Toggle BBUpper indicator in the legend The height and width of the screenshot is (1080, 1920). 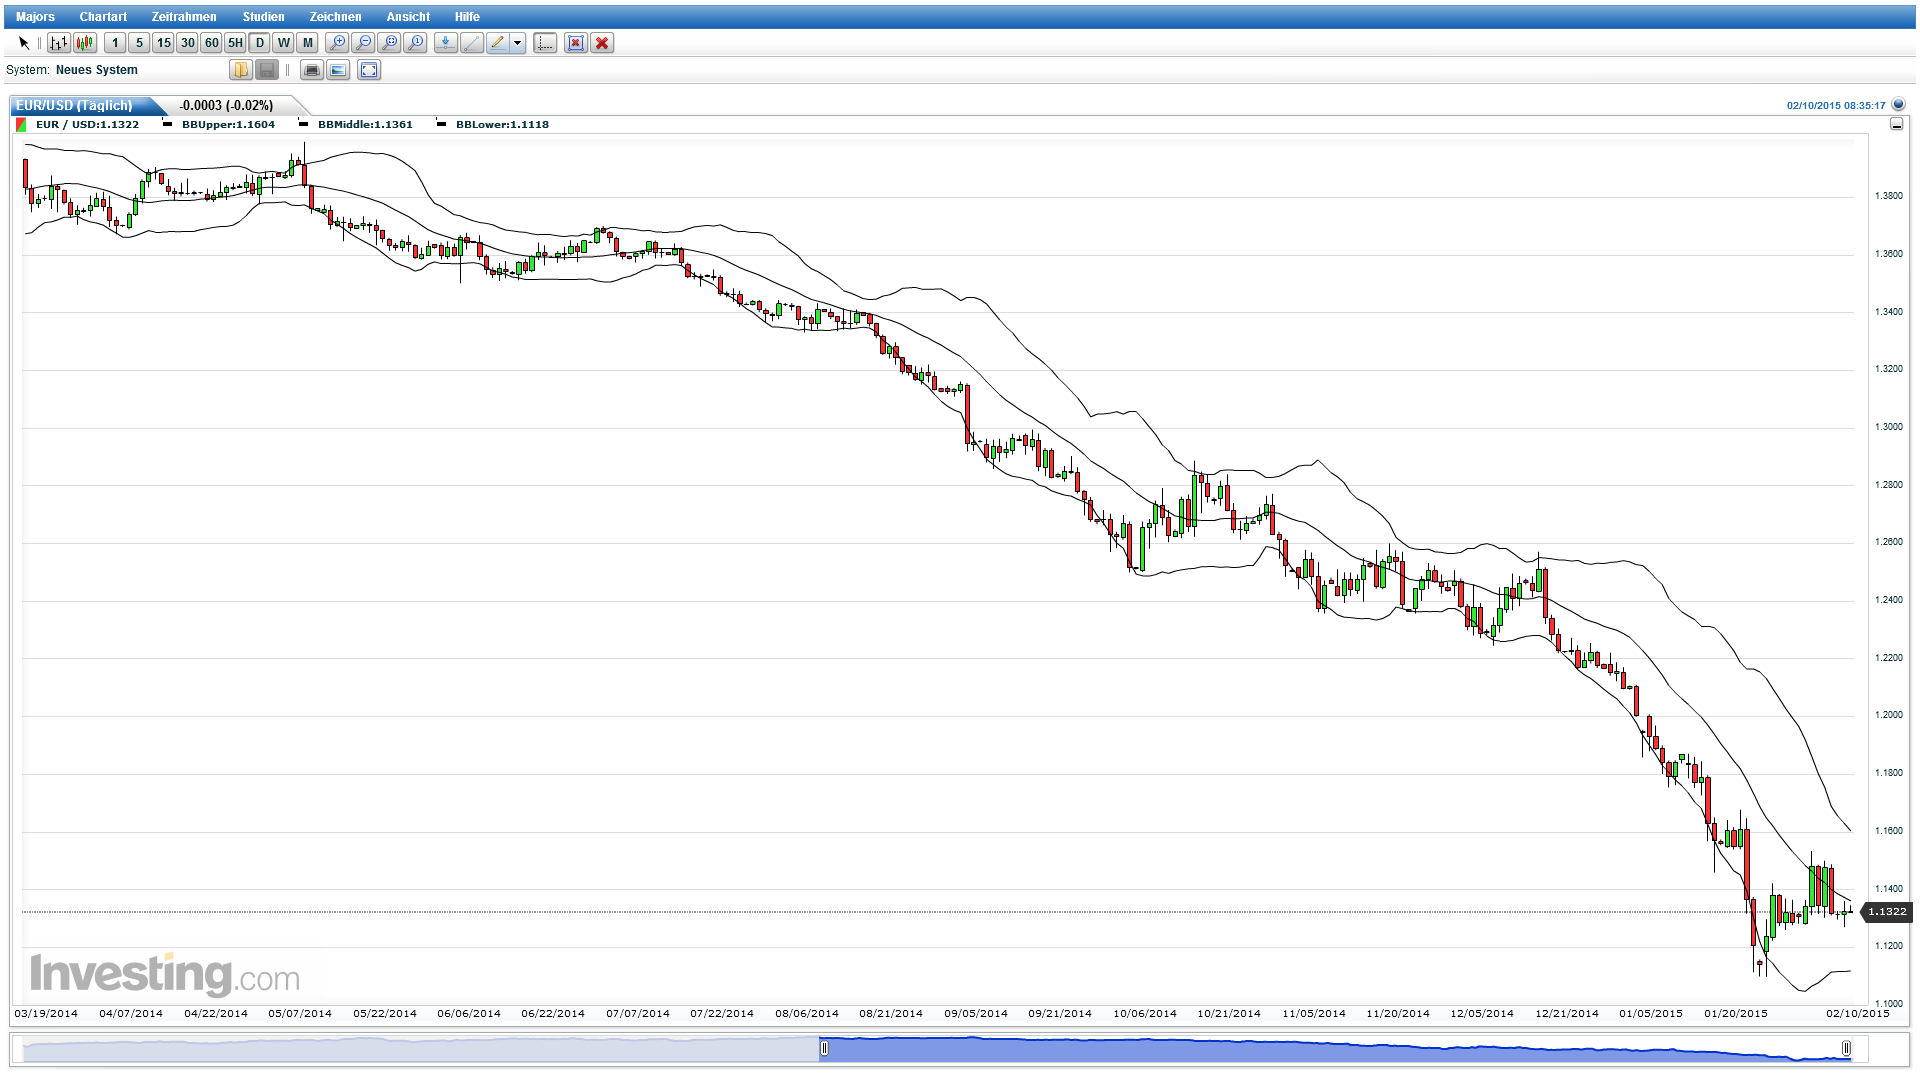pyautogui.click(x=227, y=124)
